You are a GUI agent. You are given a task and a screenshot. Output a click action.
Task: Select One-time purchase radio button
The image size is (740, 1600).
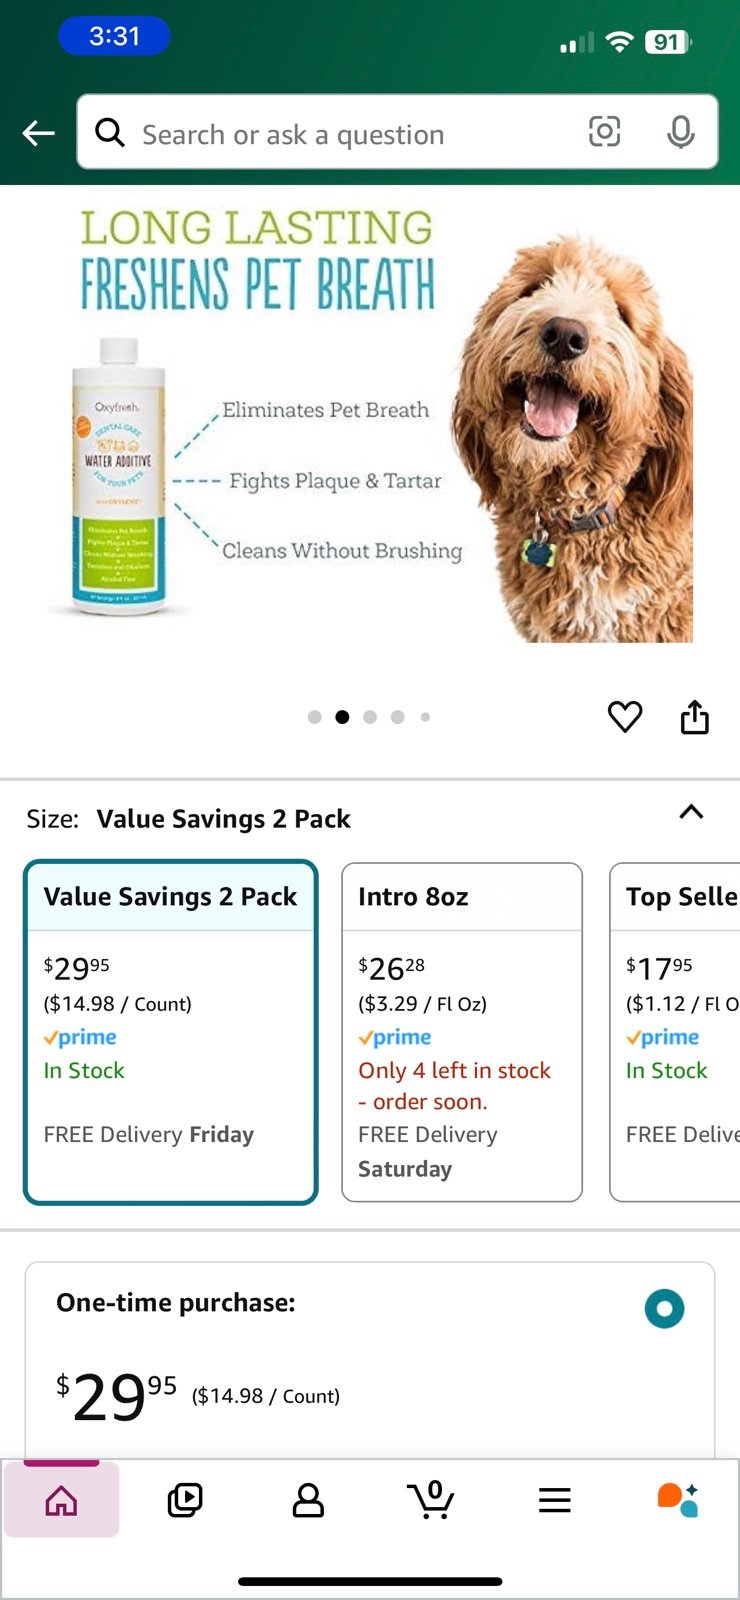tap(664, 1308)
